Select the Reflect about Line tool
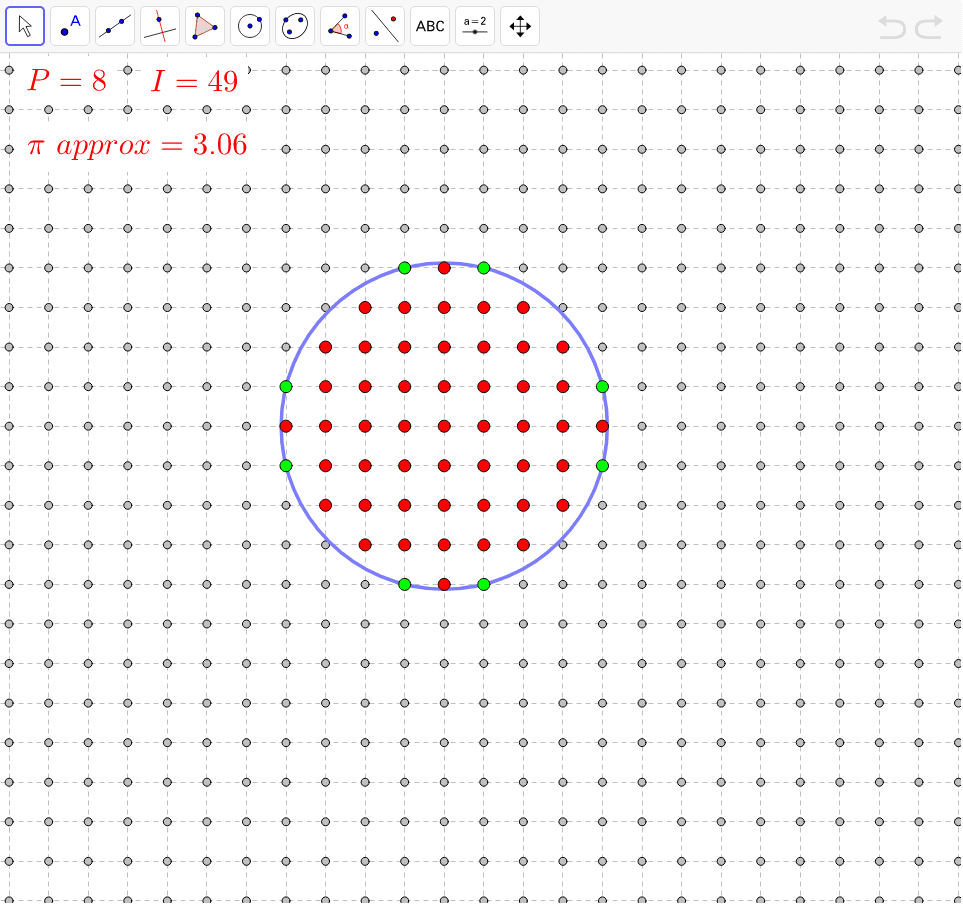 (384, 25)
